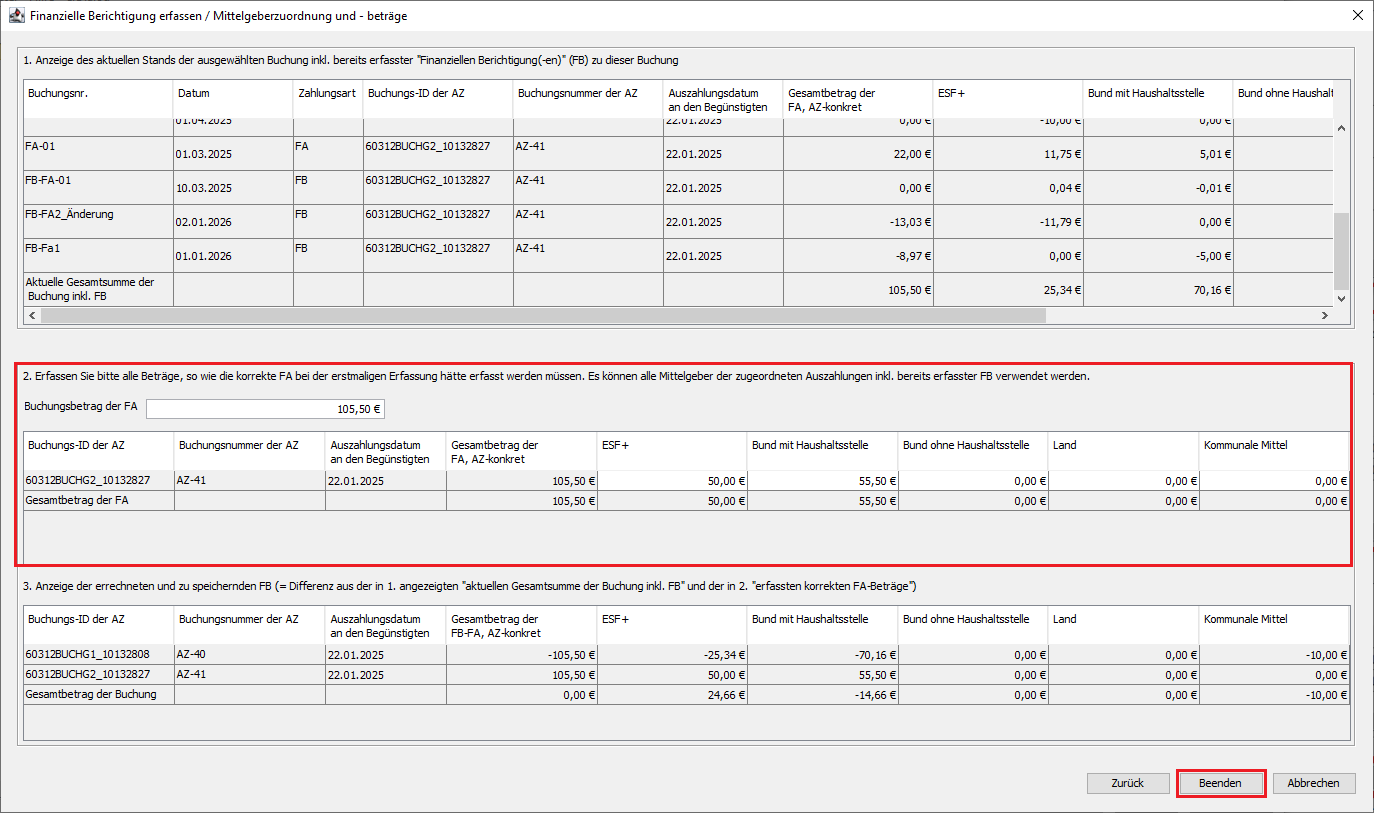Click the first table's vertical scrollbar thumb

click(x=1341, y=250)
